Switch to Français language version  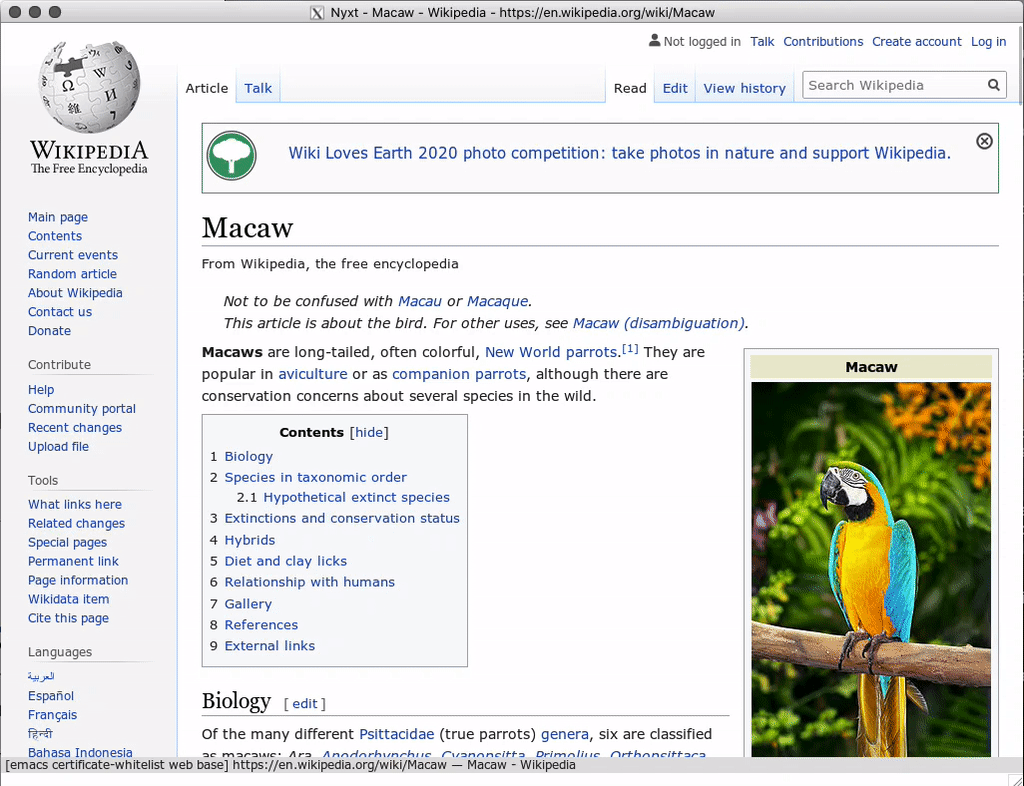coord(52,715)
